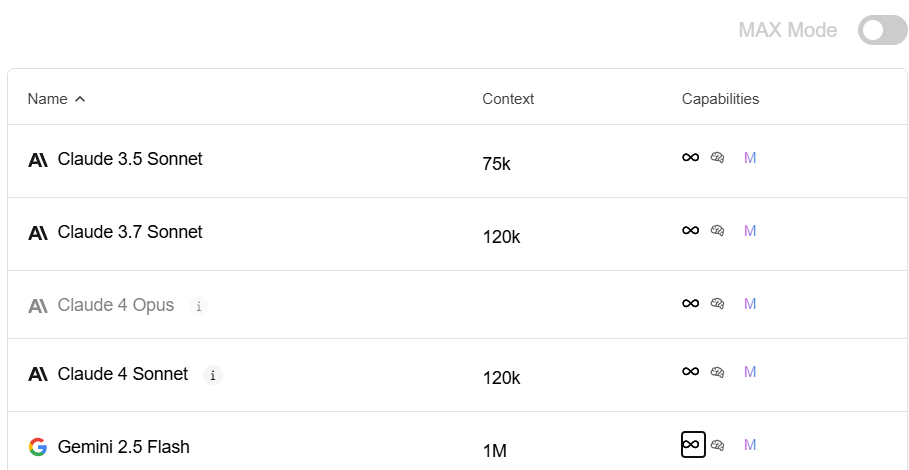The width and height of the screenshot is (909, 470).
Task: Open info icon next to Claude 4 Opus
Action: click(x=199, y=305)
